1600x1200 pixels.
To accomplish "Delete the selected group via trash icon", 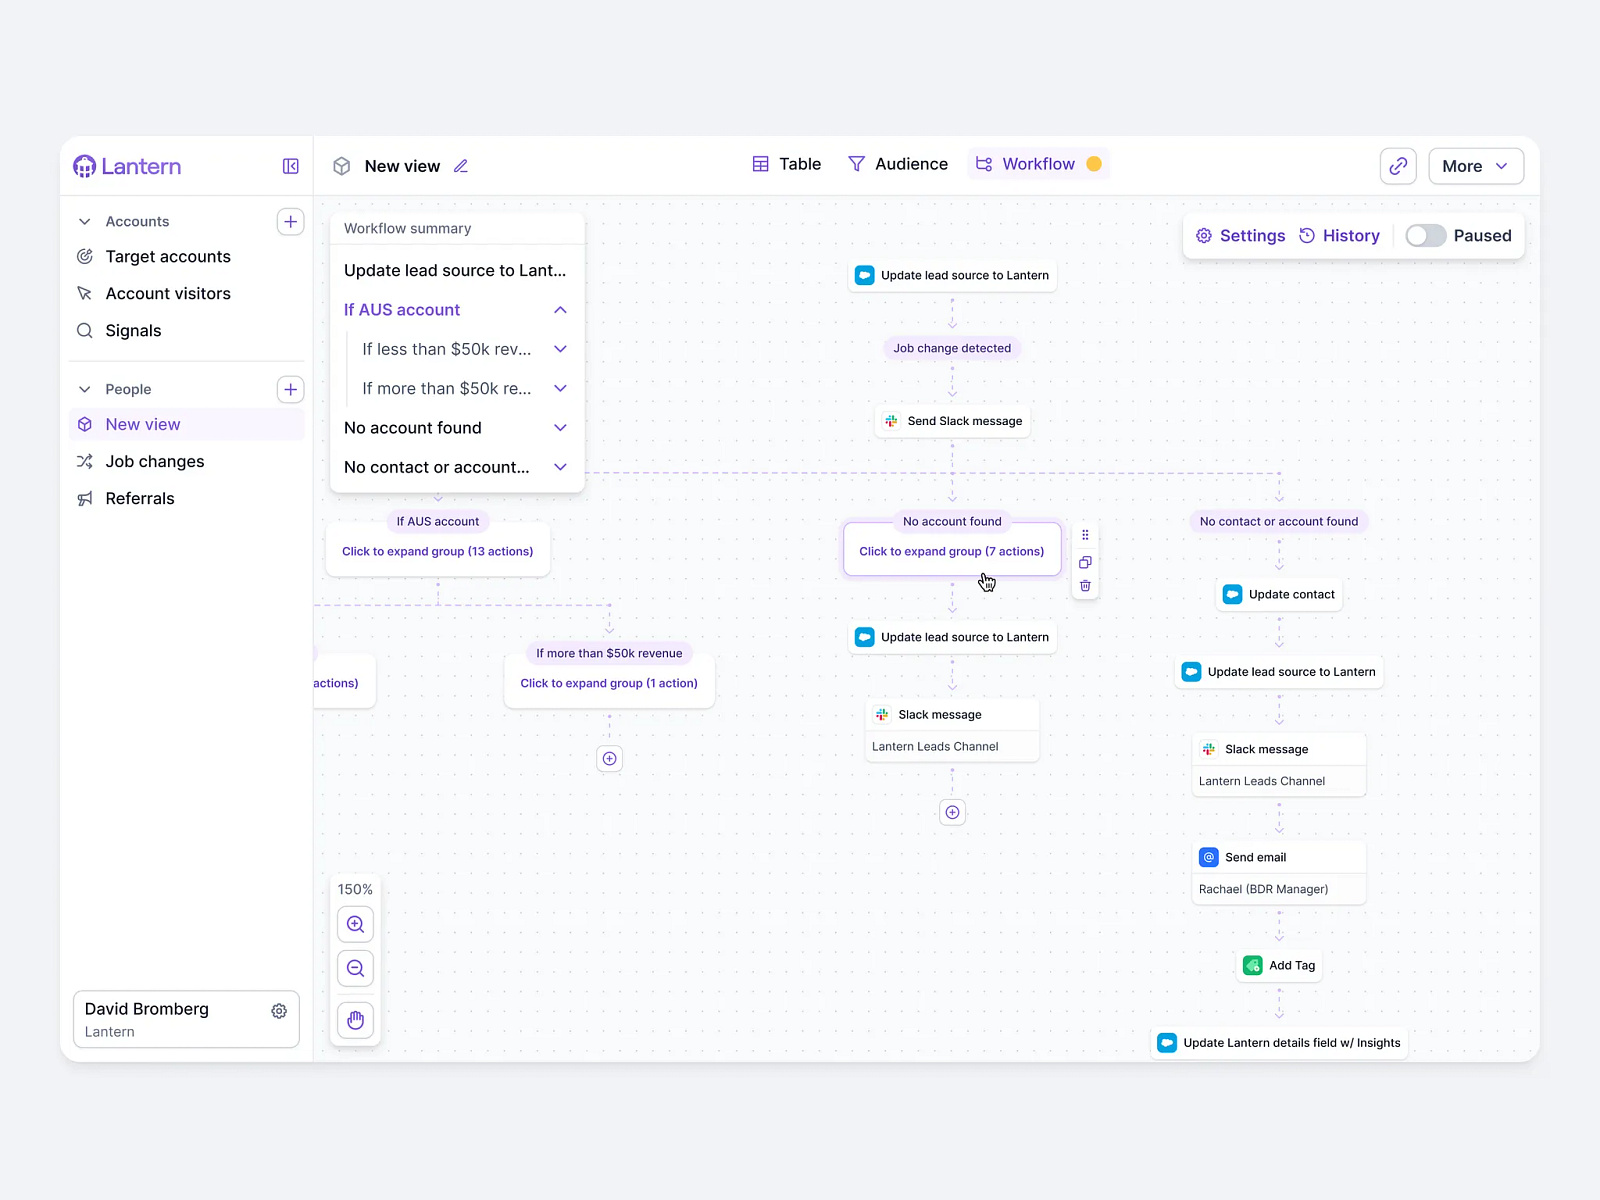I will point(1085,587).
